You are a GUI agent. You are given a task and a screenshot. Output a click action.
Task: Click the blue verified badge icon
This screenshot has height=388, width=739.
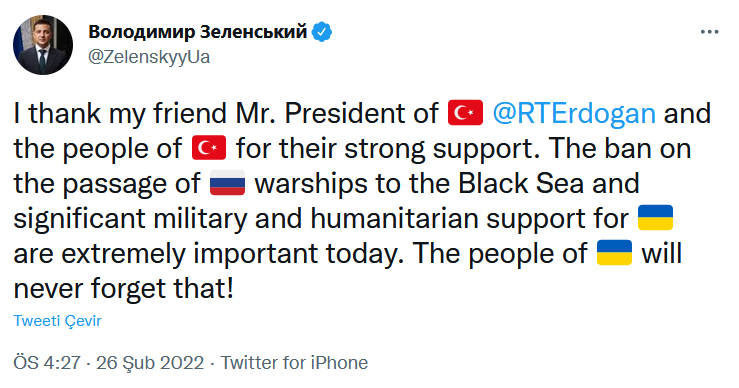tap(323, 32)
